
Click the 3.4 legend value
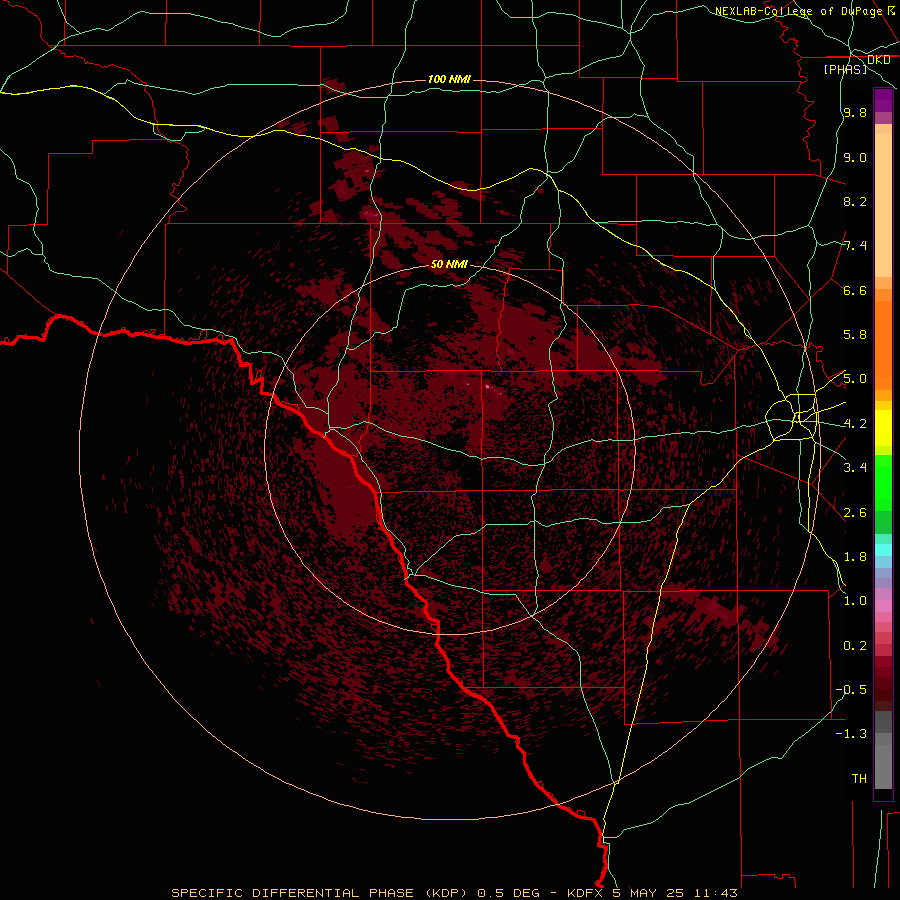click(x=855, y=468)
